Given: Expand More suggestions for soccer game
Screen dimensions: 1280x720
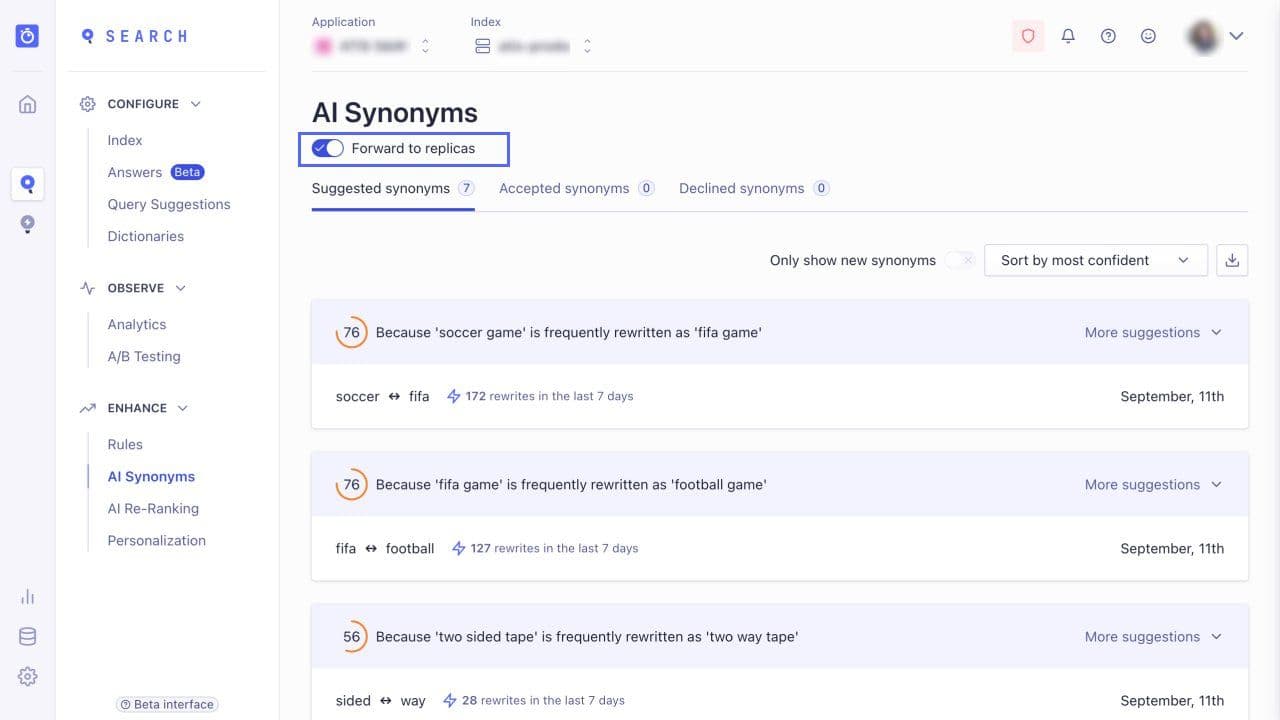Looking at the screenshot, I should [1153, 332].
